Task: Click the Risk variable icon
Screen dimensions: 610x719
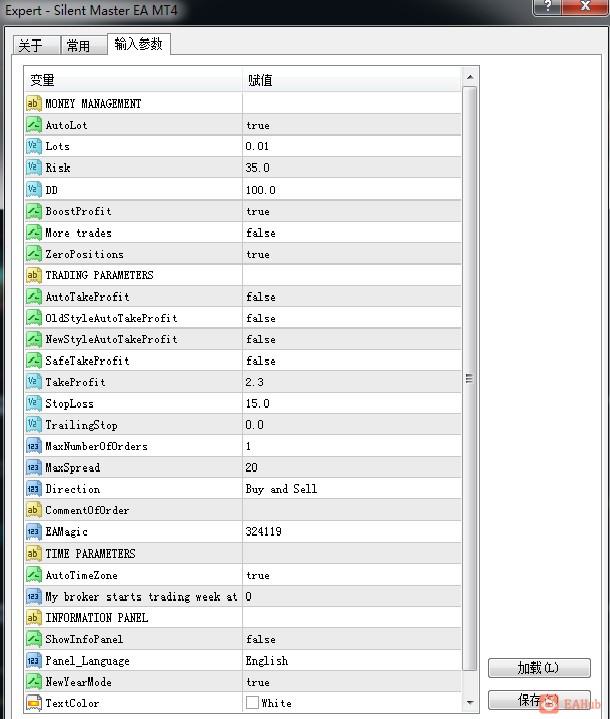Action: click(33, 167)
